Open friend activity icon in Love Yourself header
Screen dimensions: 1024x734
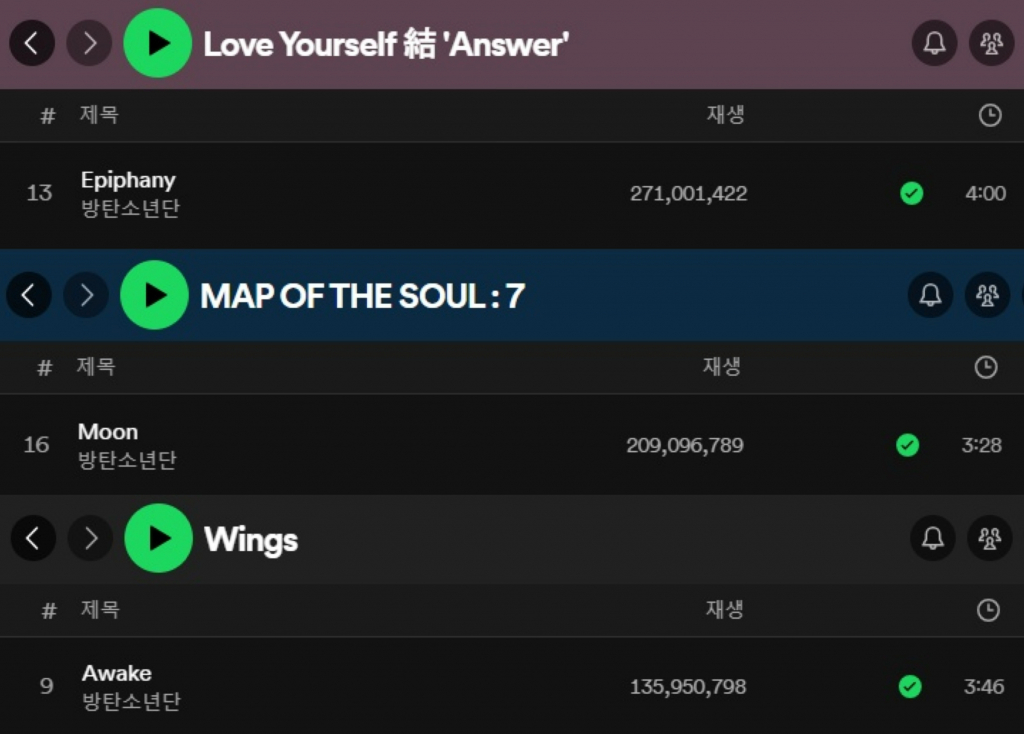click(991, 43)
